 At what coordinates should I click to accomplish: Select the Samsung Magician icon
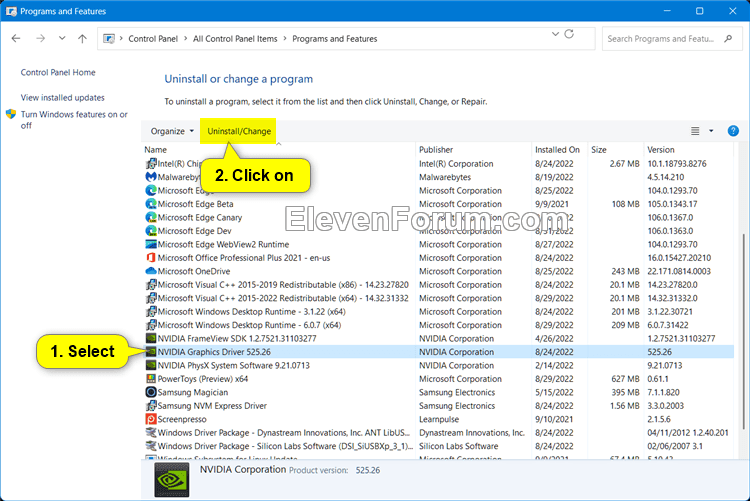click(x=151, y=392)
